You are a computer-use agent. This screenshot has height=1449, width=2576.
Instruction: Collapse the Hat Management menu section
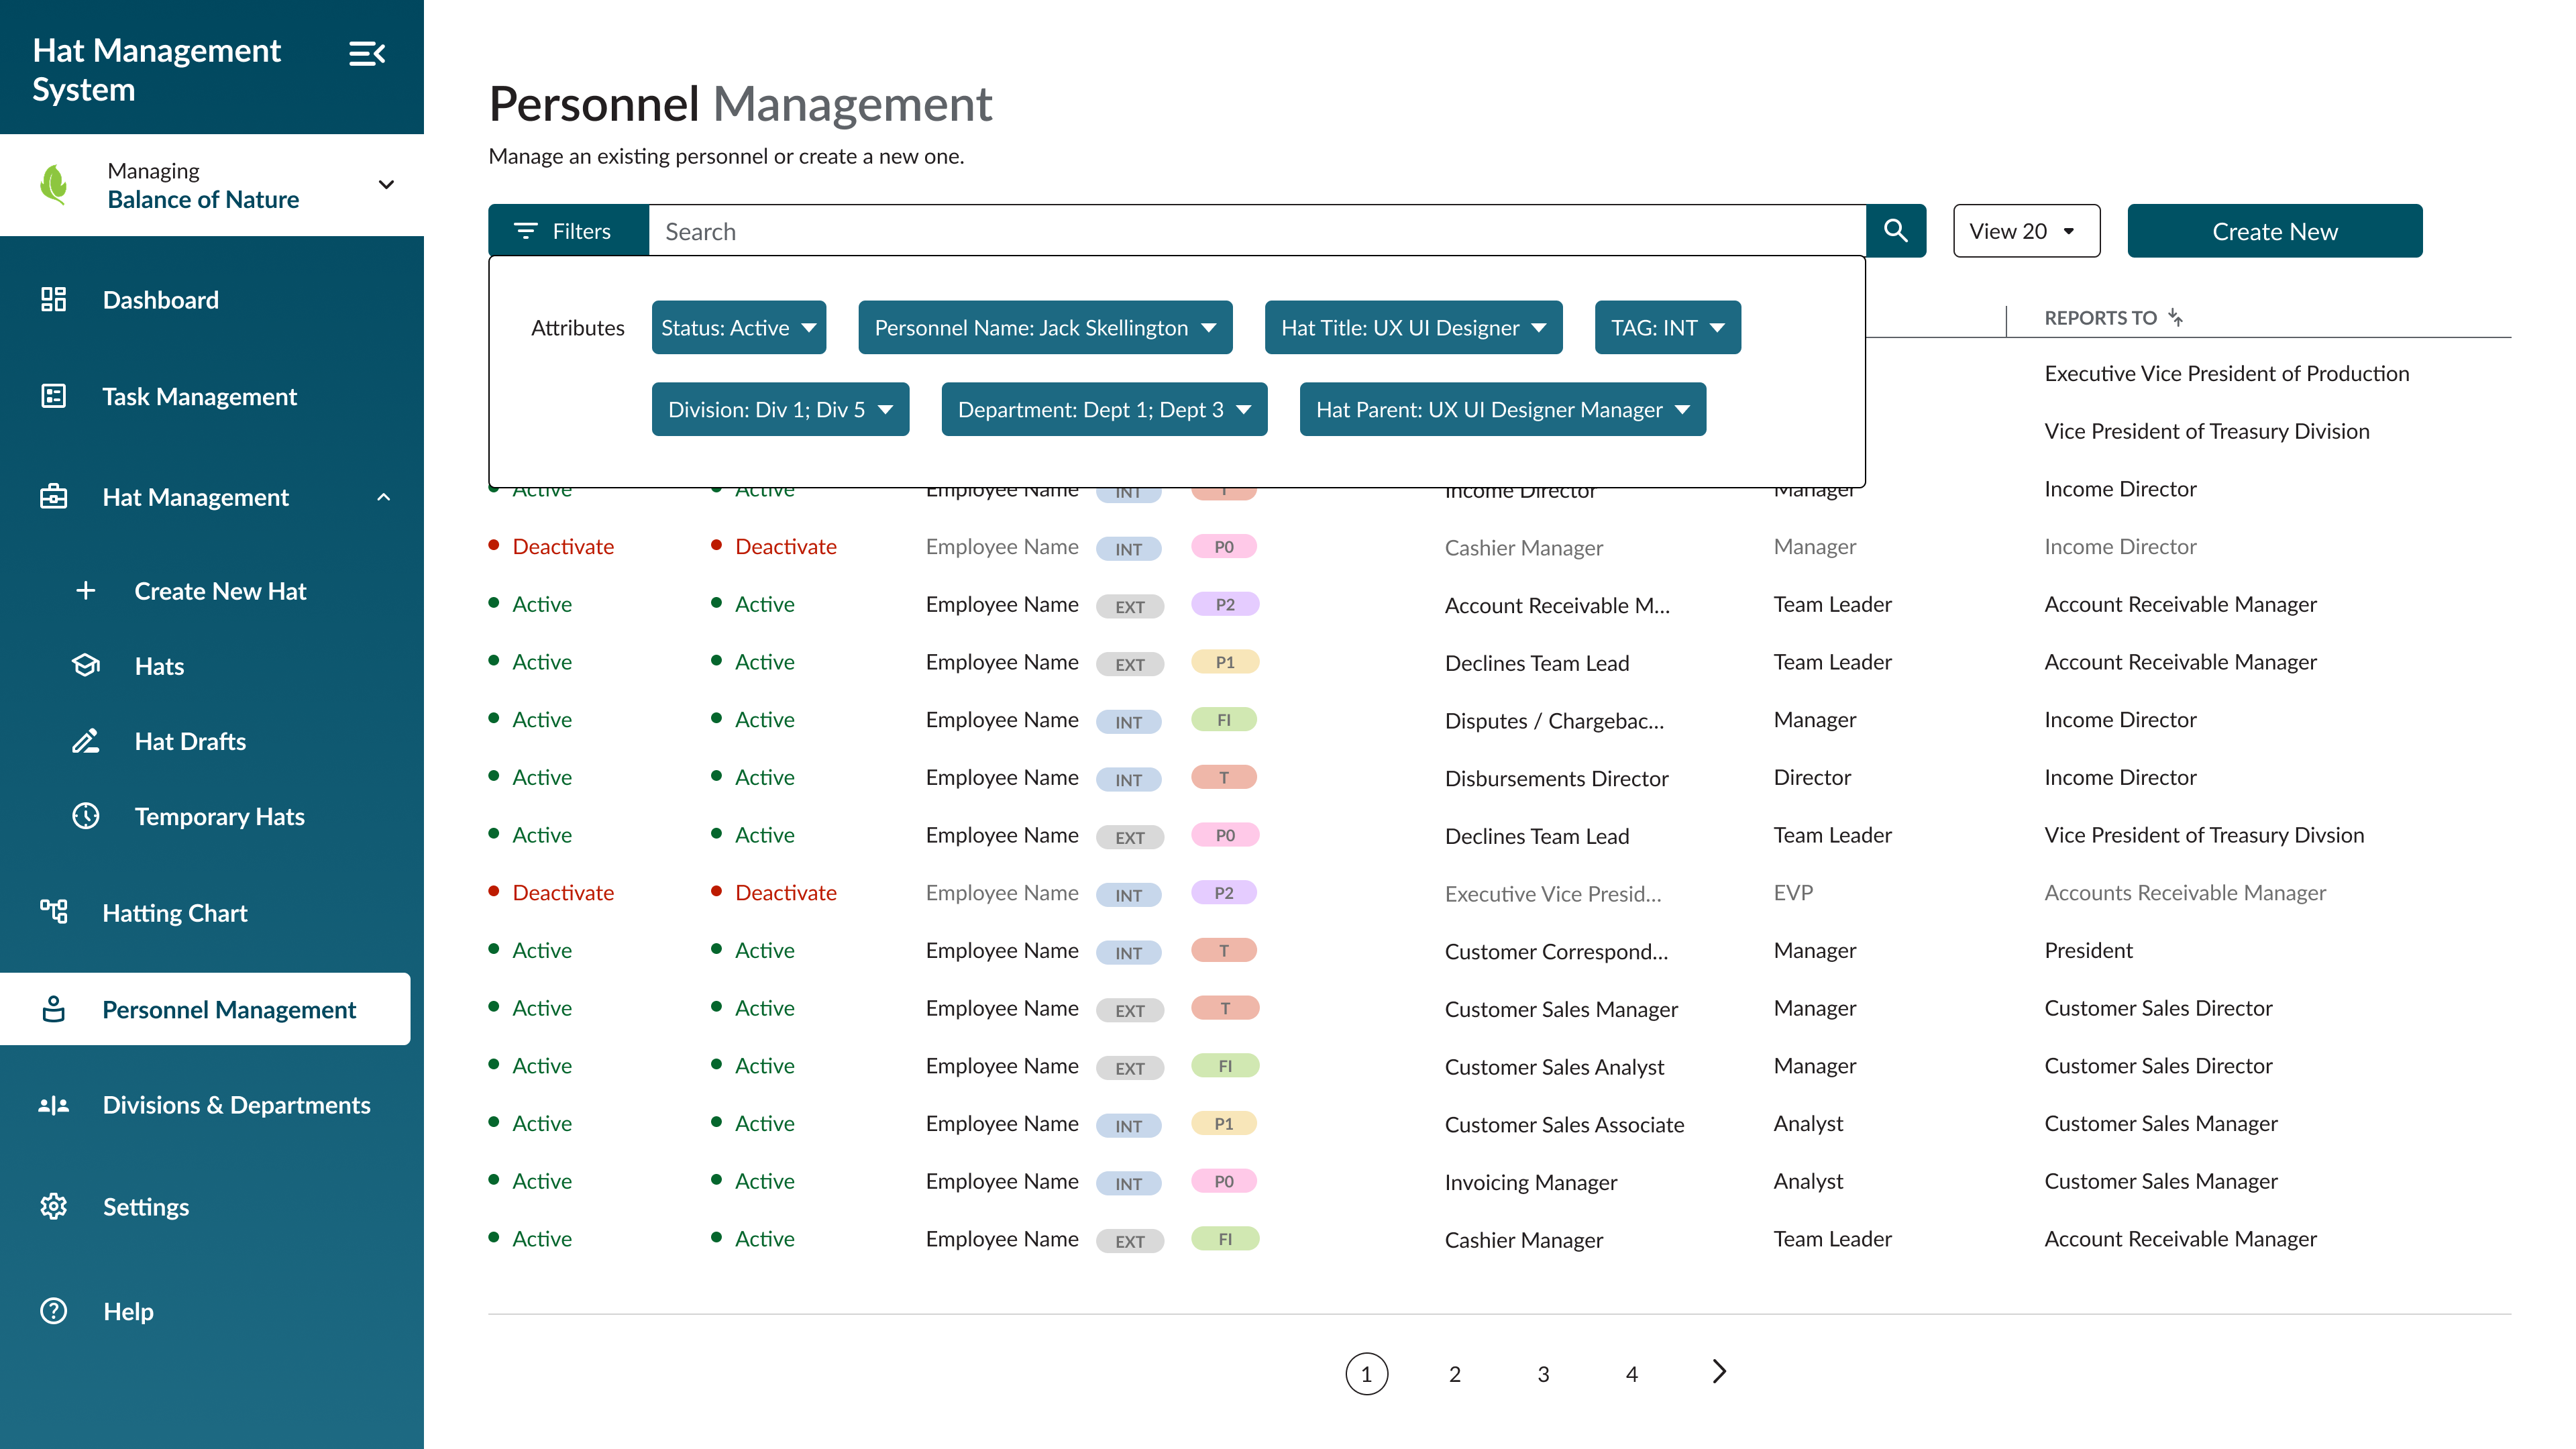384,497
